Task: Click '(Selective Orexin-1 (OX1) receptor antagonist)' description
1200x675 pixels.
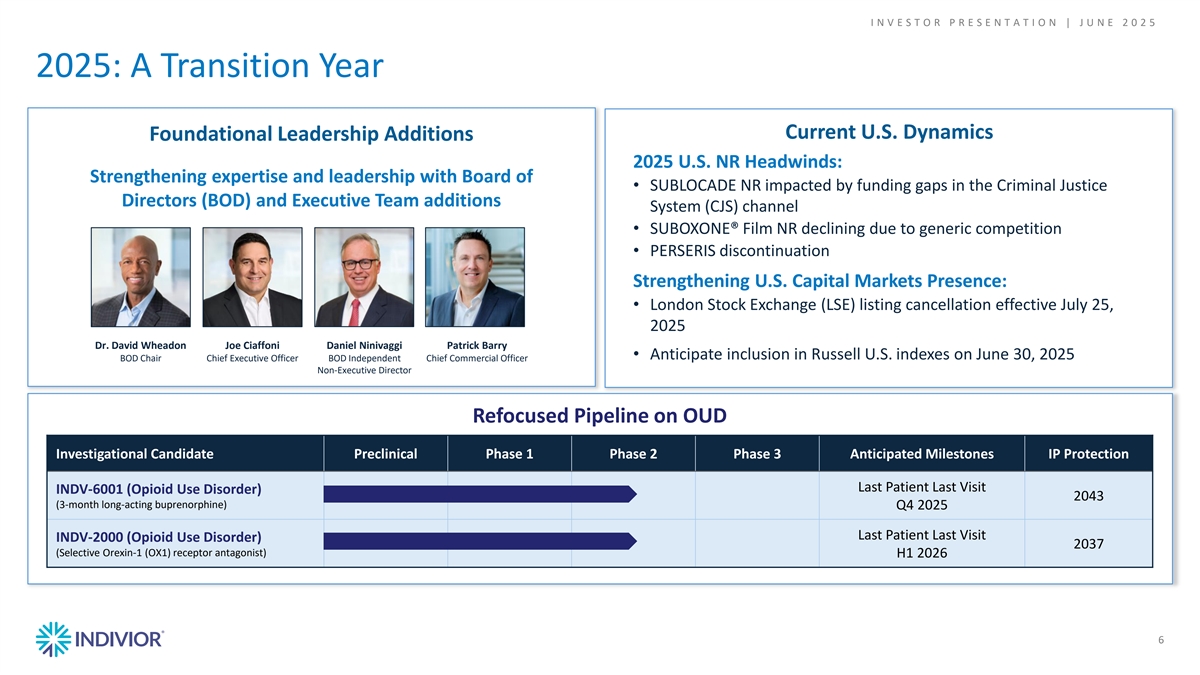Action: (x=161, y=552)
